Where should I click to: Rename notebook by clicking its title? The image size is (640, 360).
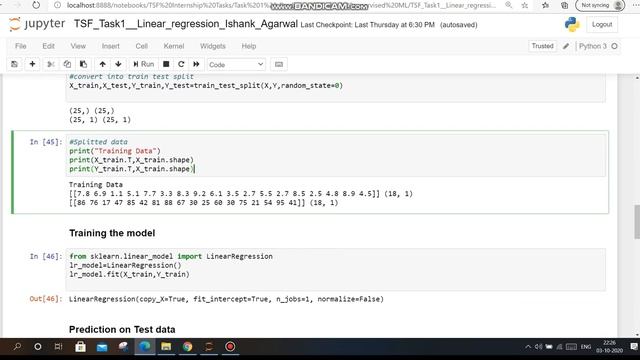(186, 24)
